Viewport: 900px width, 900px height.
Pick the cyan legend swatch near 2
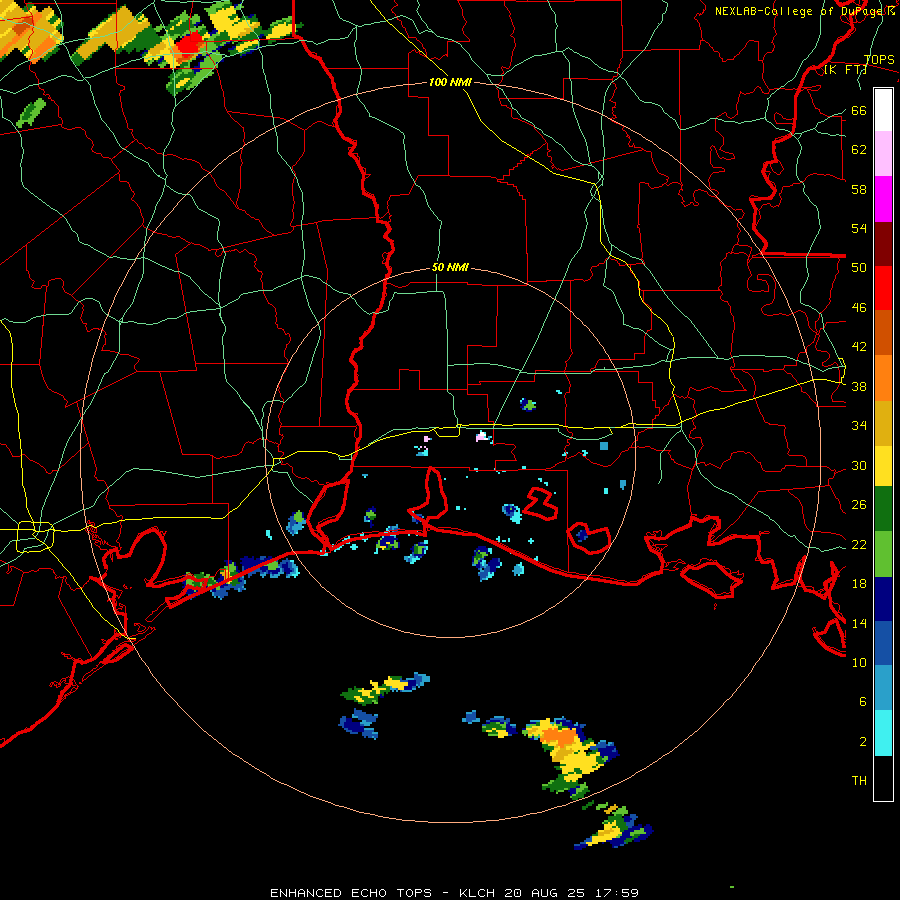pos(883,733)
